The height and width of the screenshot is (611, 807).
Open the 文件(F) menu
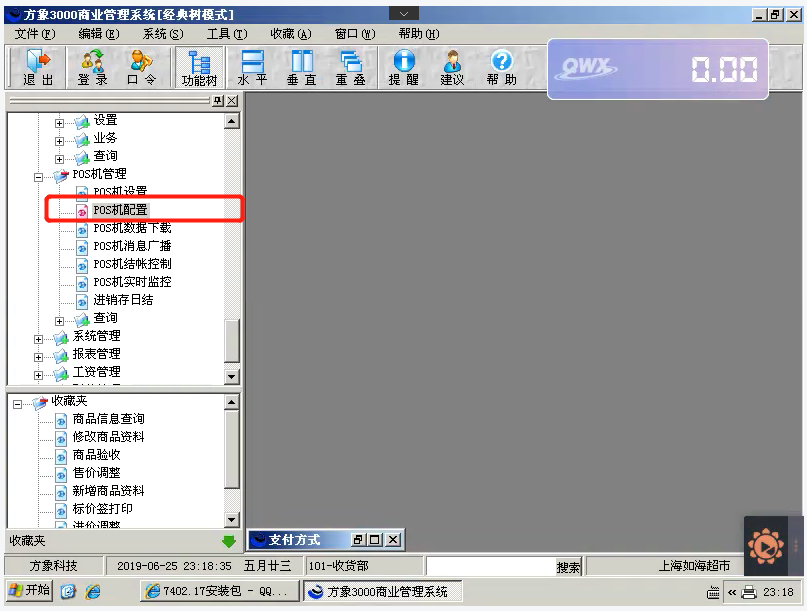[x=35, y=34]
